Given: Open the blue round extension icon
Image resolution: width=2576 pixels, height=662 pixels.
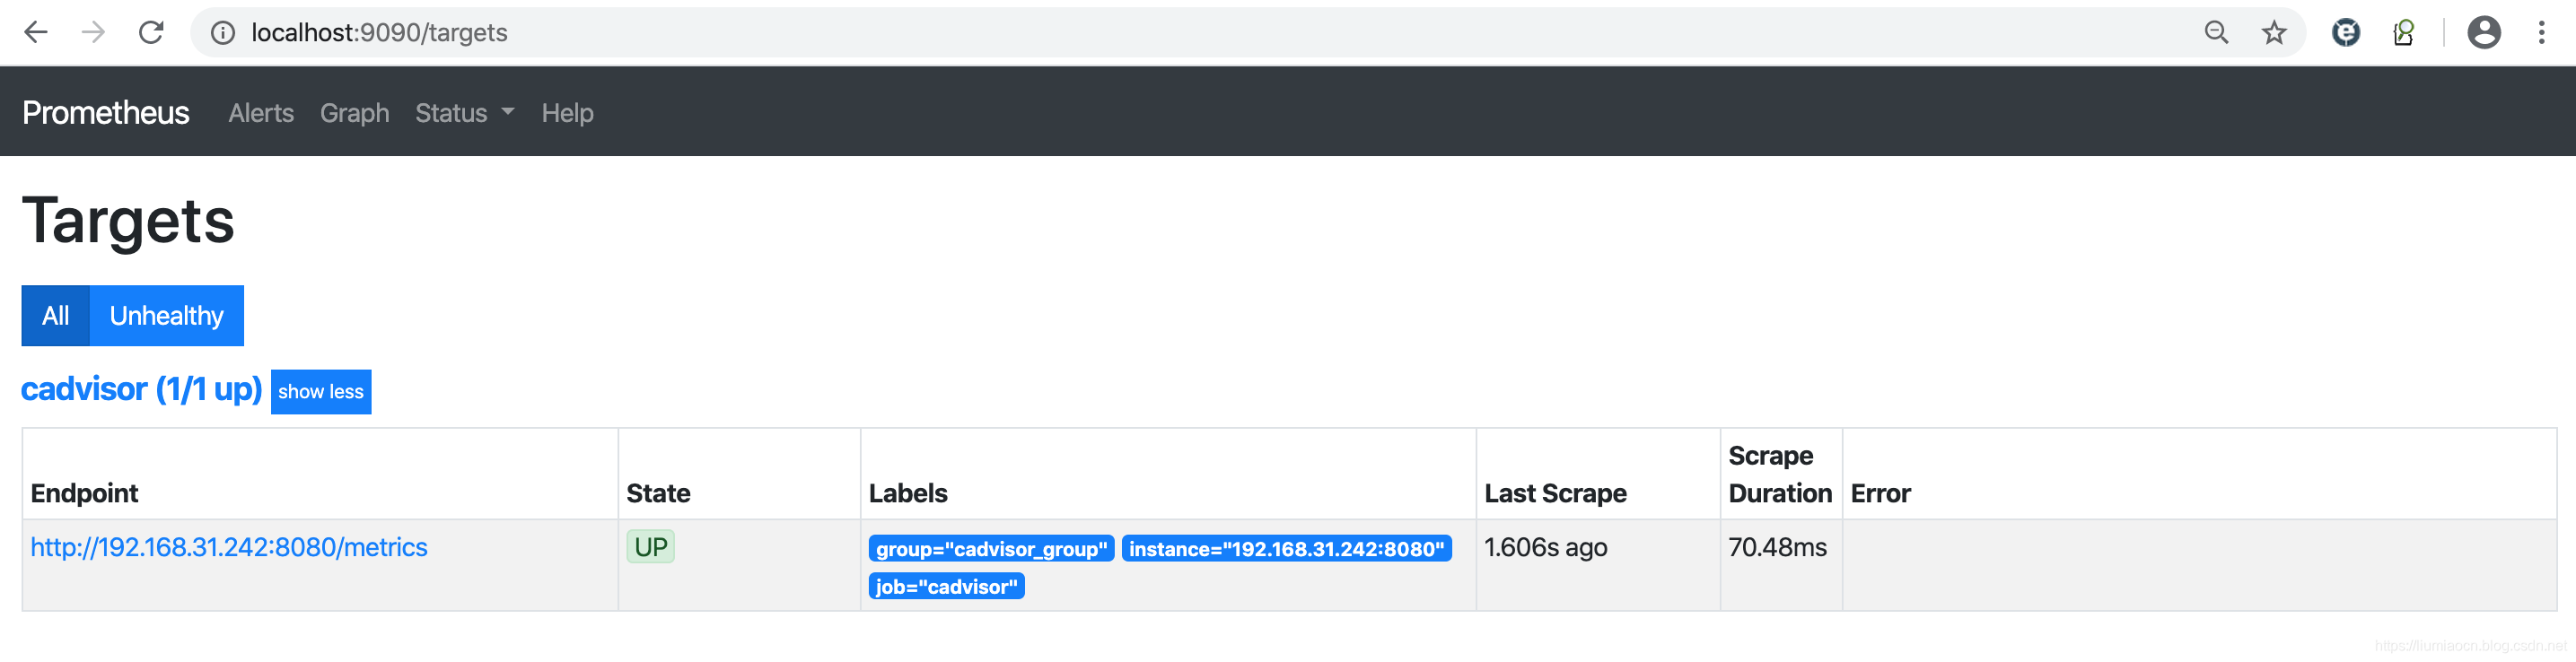Looking at the screenshot, I should [2346, 33].
